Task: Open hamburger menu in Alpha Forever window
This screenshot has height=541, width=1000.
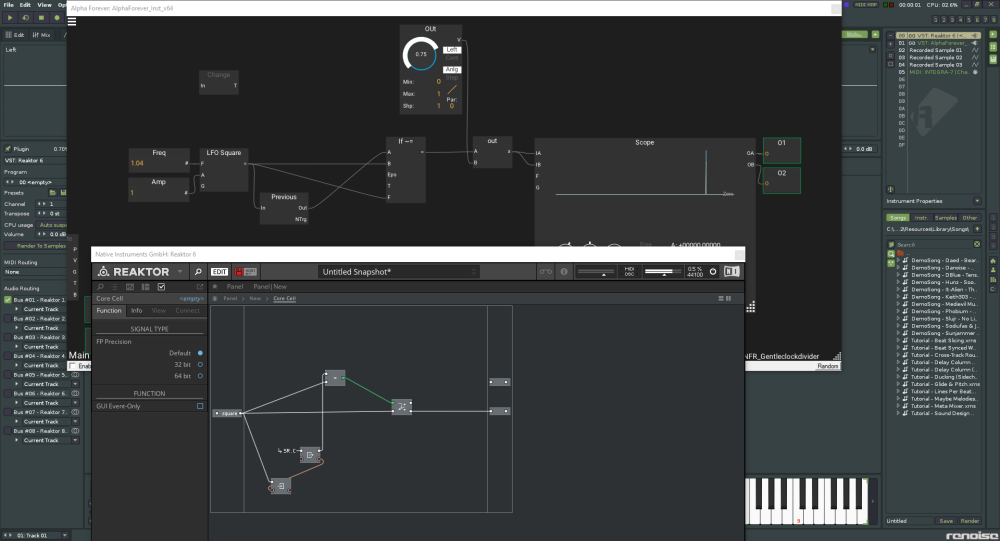Action: point(72,22)
